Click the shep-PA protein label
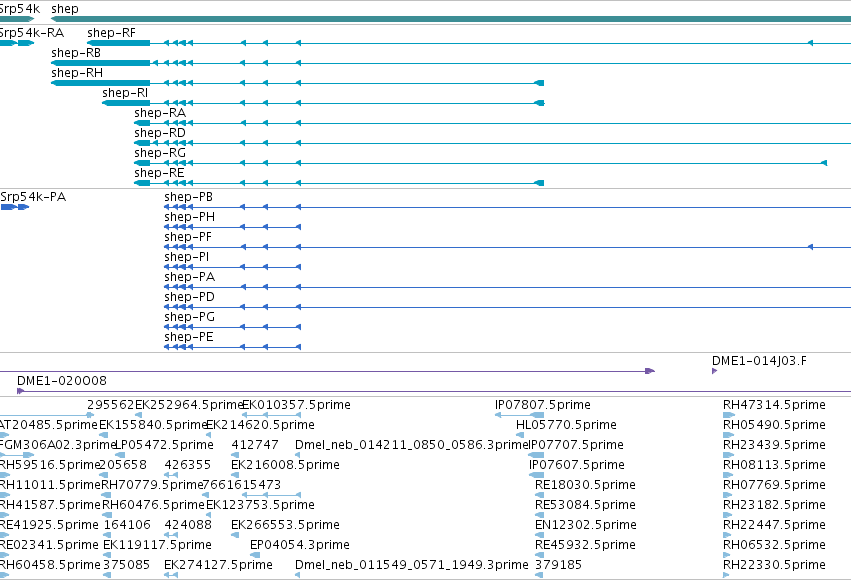The image size is (851, 580). coord(189,277)
